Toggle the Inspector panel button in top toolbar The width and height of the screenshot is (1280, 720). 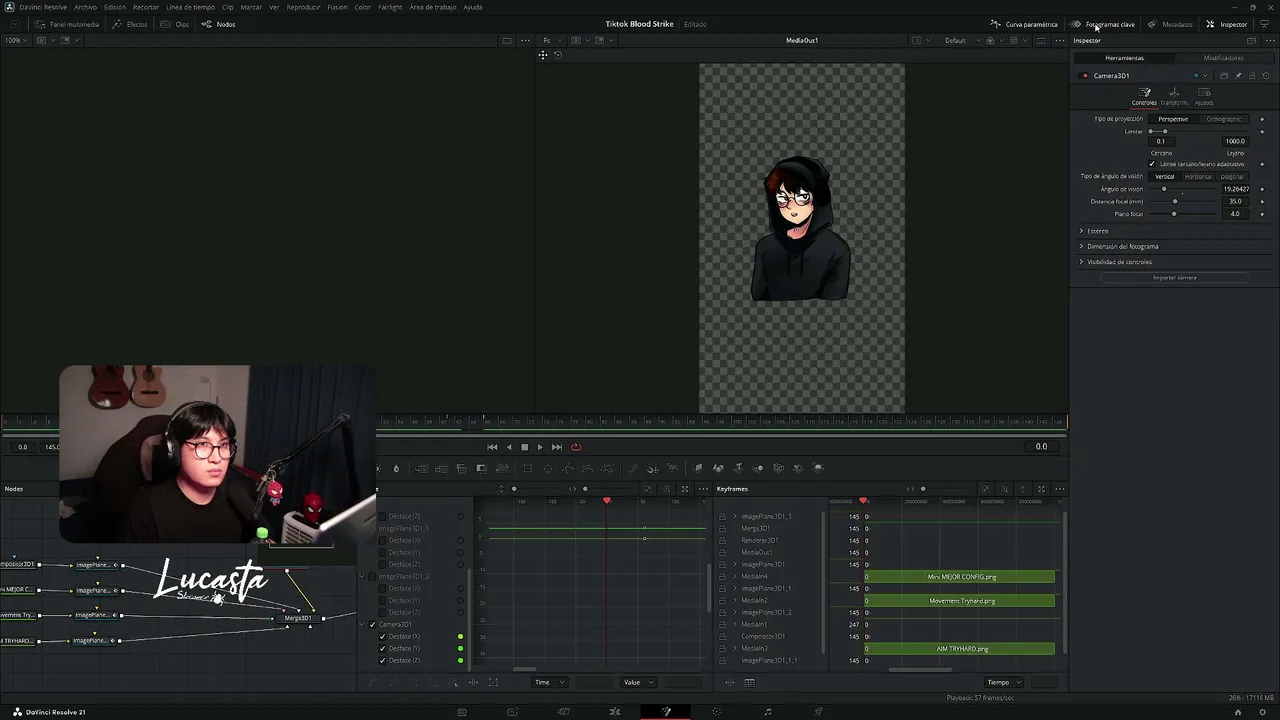tap(1227, 24)
